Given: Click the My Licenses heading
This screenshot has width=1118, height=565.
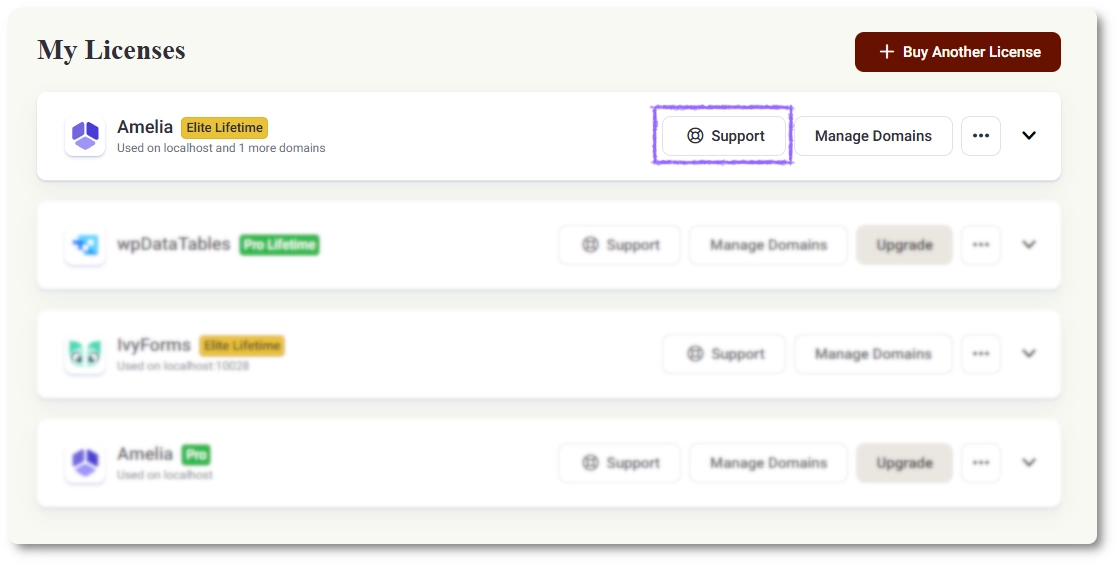Looking at the screenshot, I should coord(111,50).
